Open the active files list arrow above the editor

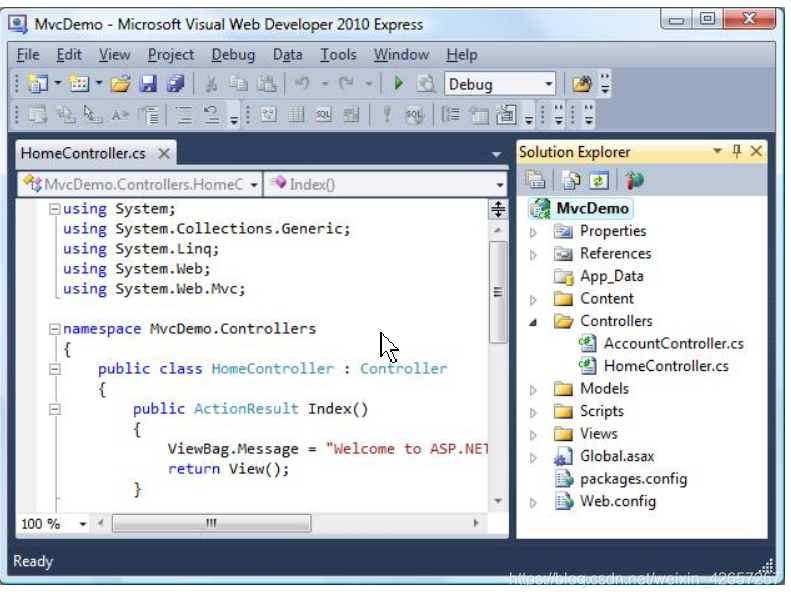pyautogui.click(x=496, y=154)
